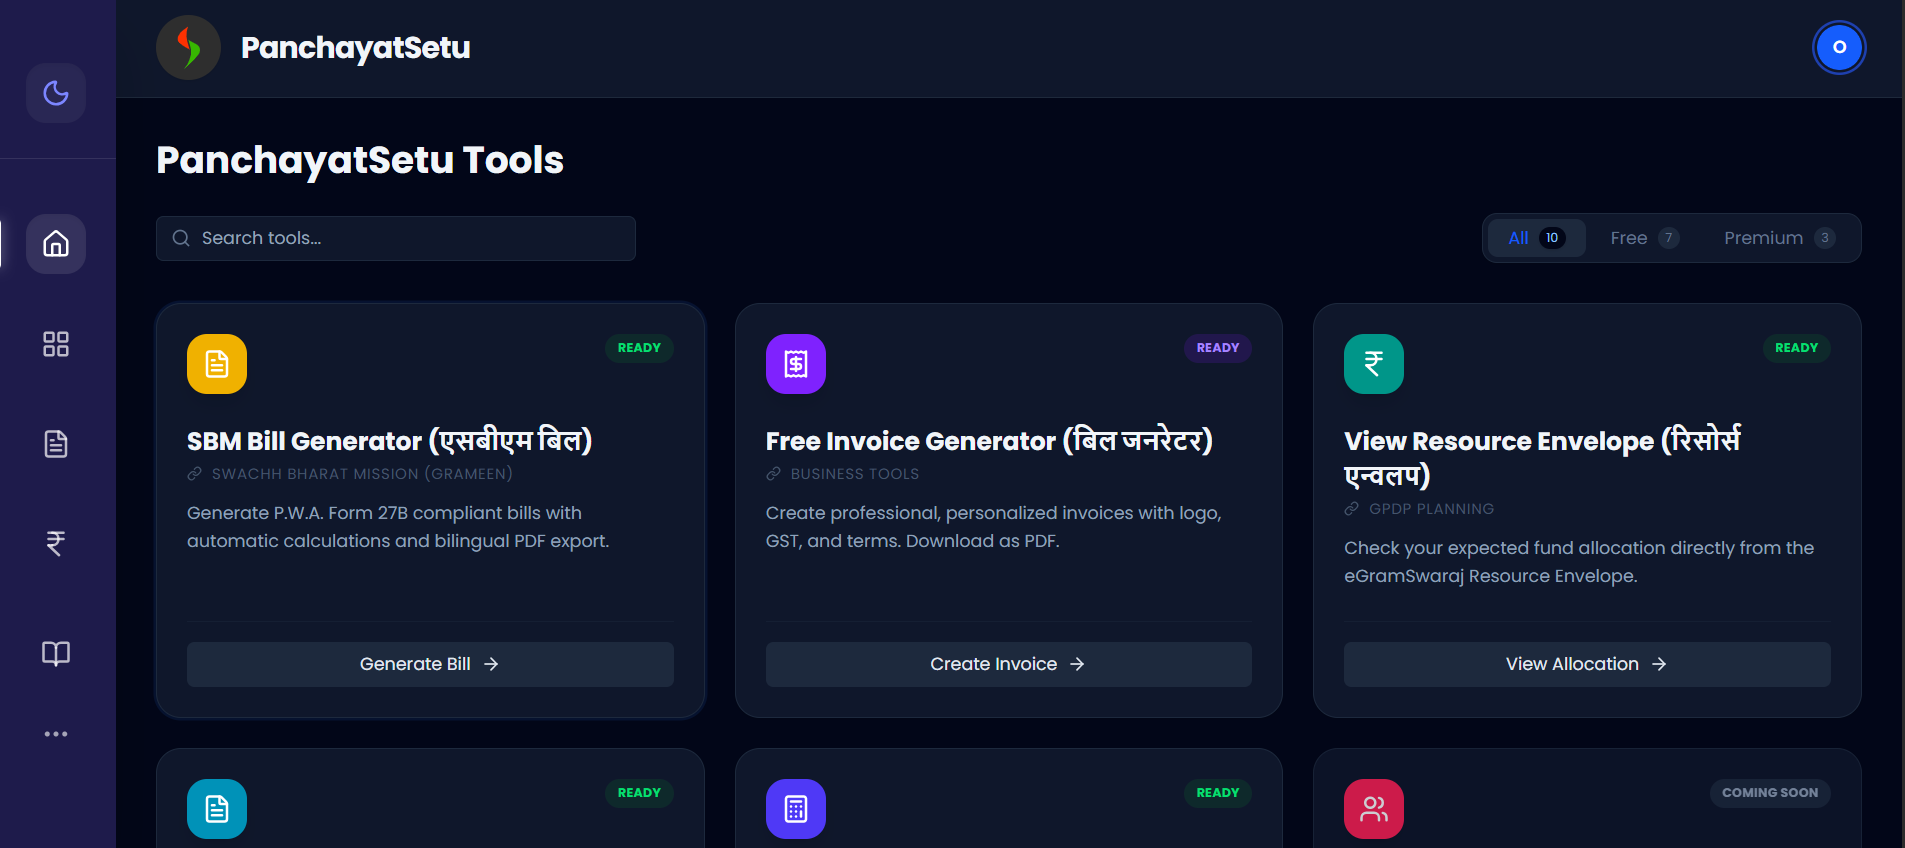Click the document icon in the sidebar

[56, 443]
